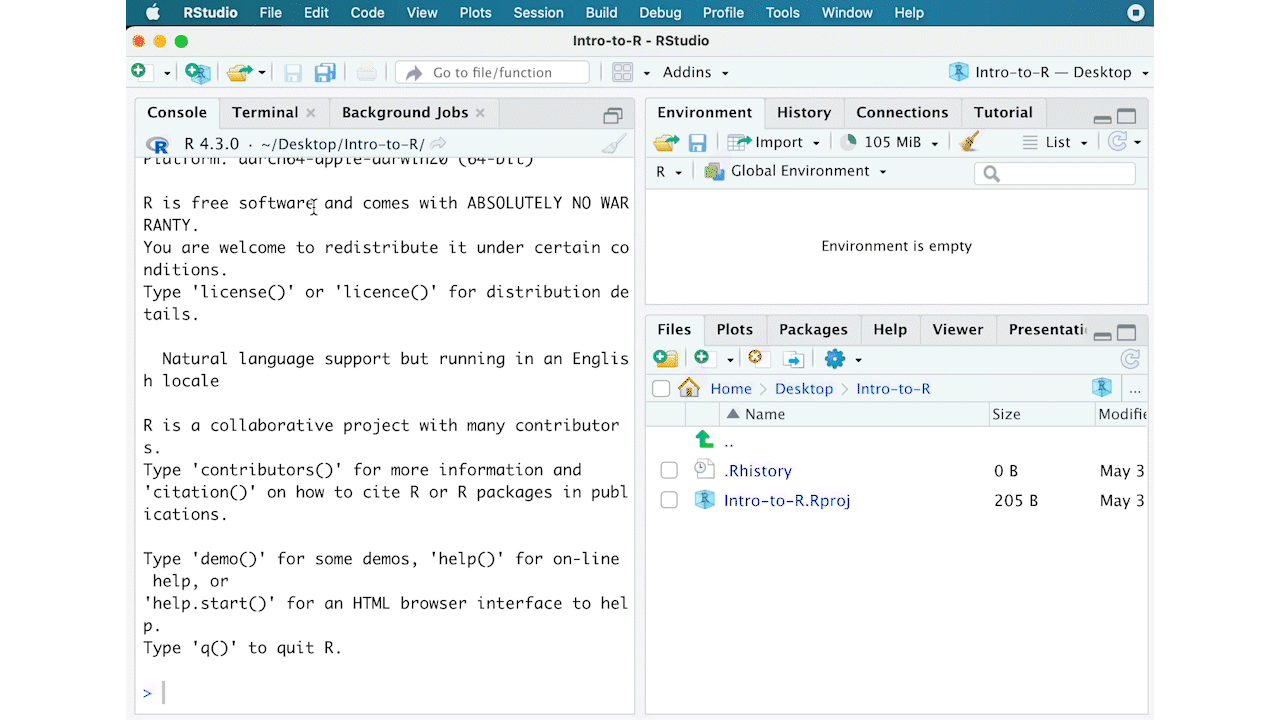Refresh the file listing in Files pane

click(x=1130, y=359)
